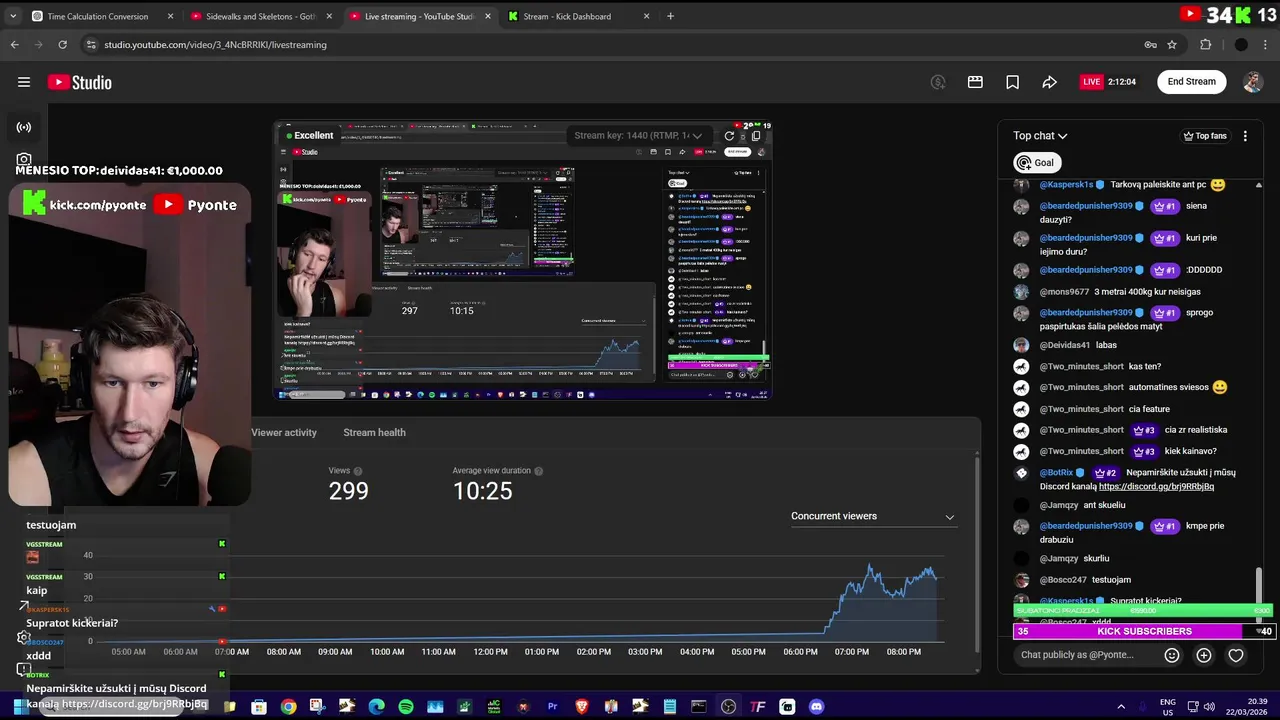This screenshot has width=1280, height=720.
Task: Click the YouTube Studio logo
Action: [79, 82]
